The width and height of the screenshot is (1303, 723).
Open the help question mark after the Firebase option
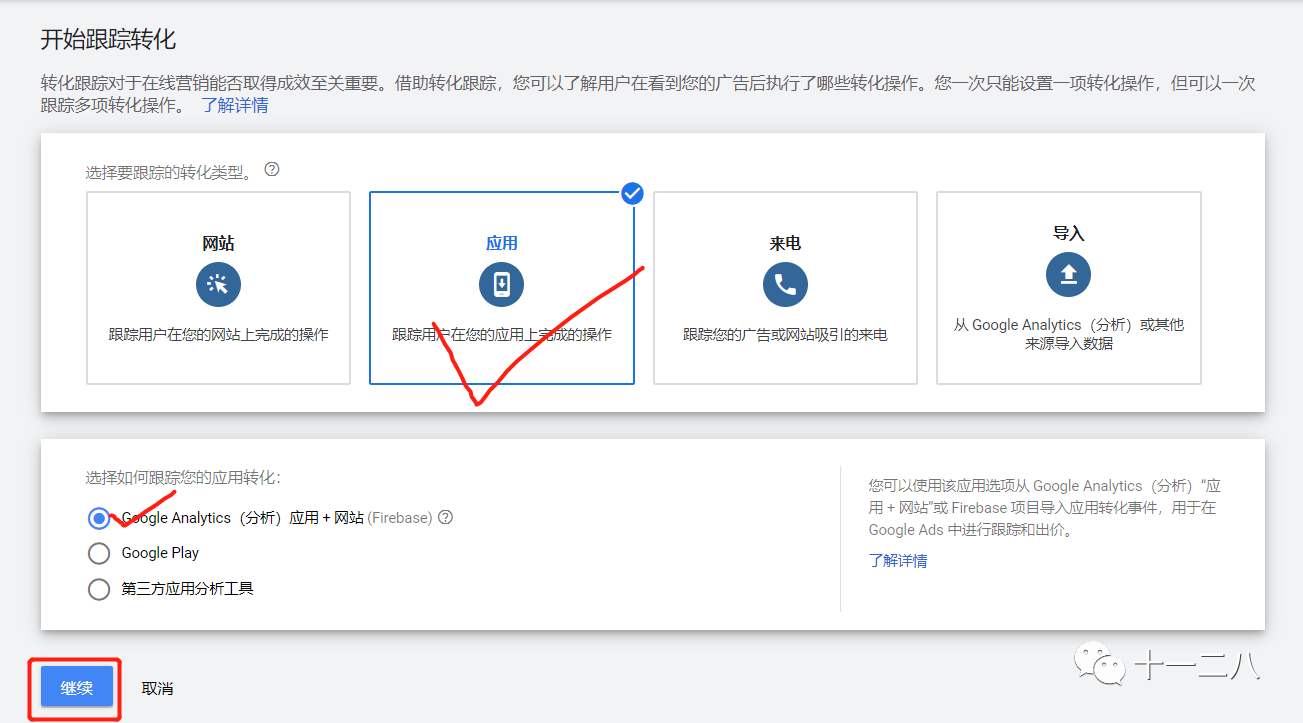pos(445,517)
